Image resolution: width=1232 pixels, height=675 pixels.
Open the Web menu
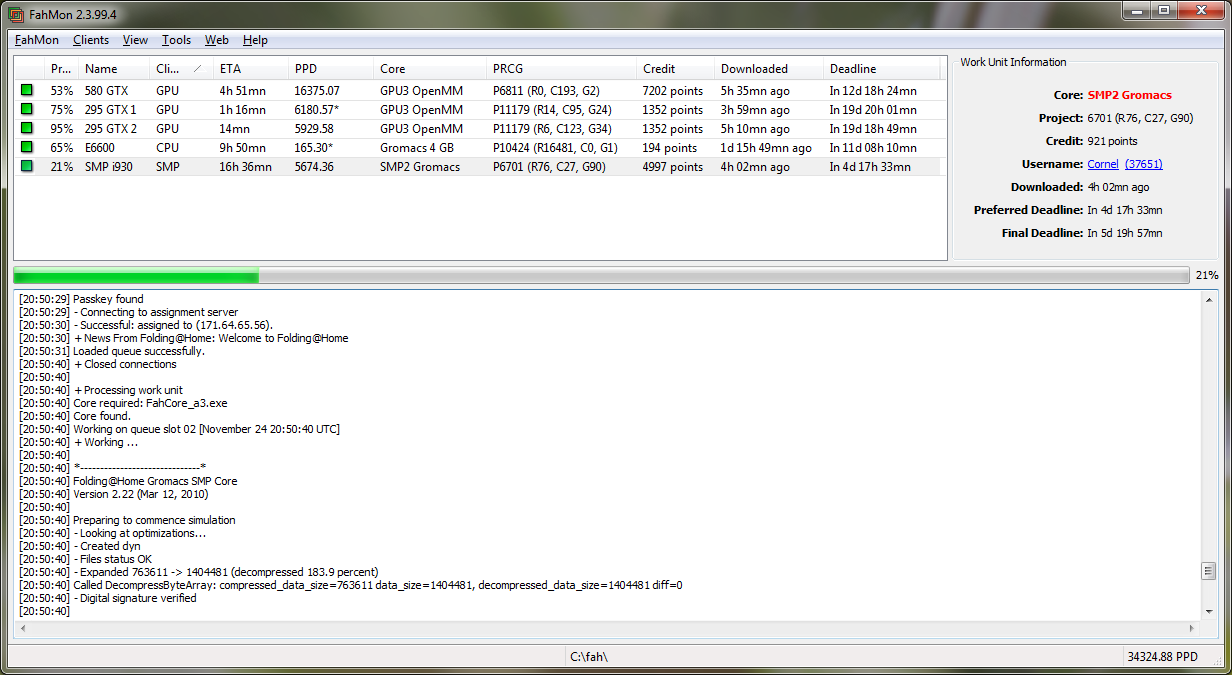[x=217, y=40]
